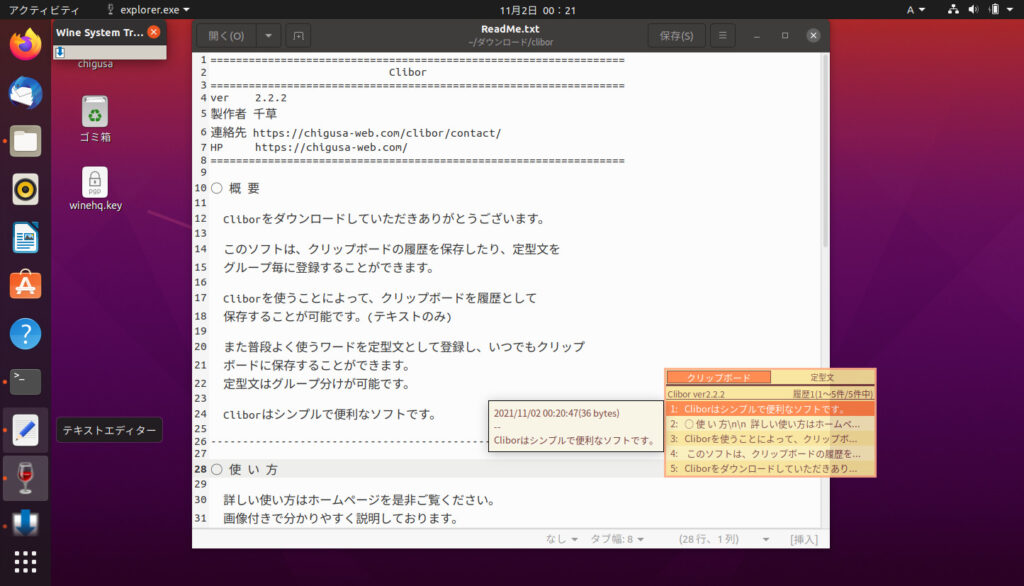Click the new document icon in gedit header
The height and width of the screenshot is (586, 1024).
[x=298, y=36]
